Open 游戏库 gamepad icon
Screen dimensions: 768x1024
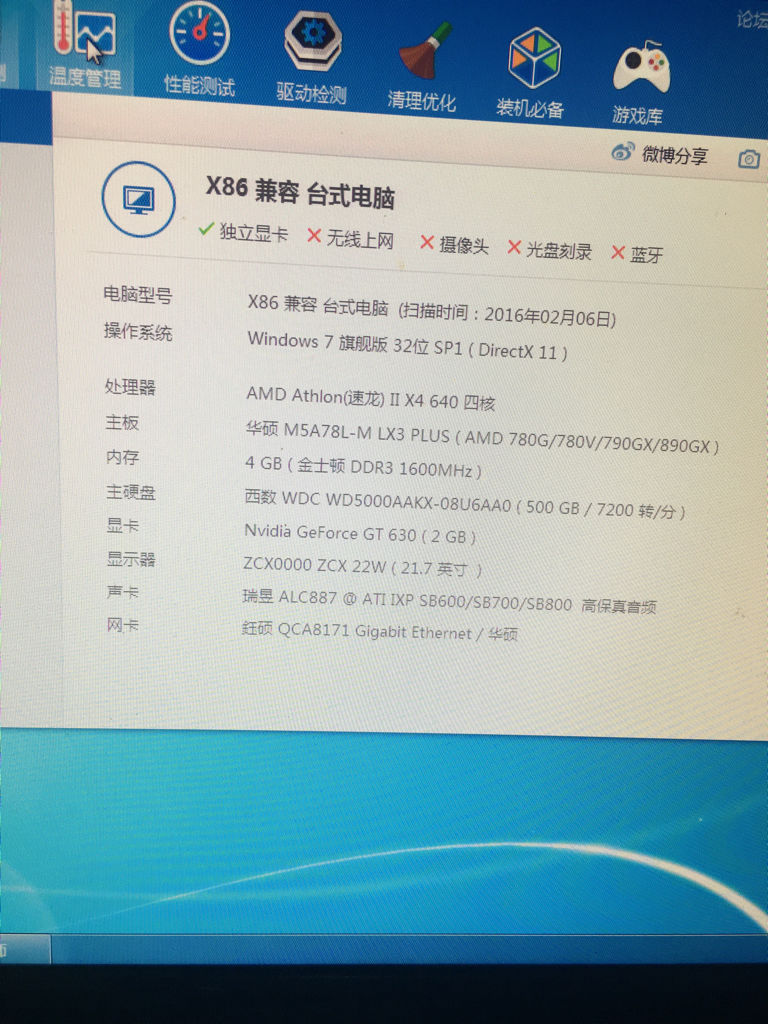(x=641, y=68)
